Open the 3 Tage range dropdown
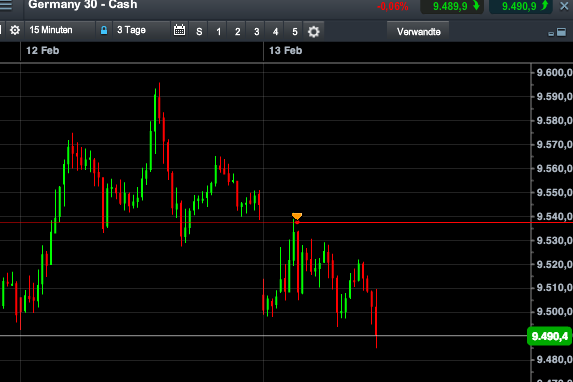Image resolution: width=573 pixels, height=382 pixels. [141, 30]
